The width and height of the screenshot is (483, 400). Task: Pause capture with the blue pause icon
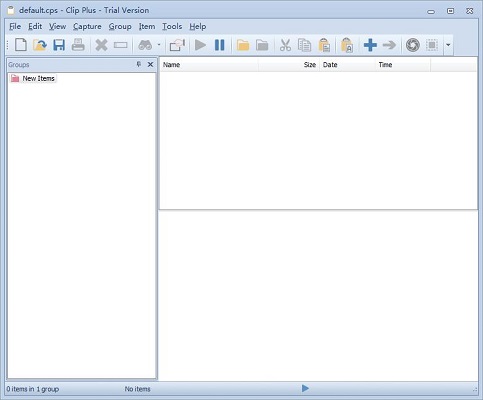pyautogui.click(x=220, y=45)
